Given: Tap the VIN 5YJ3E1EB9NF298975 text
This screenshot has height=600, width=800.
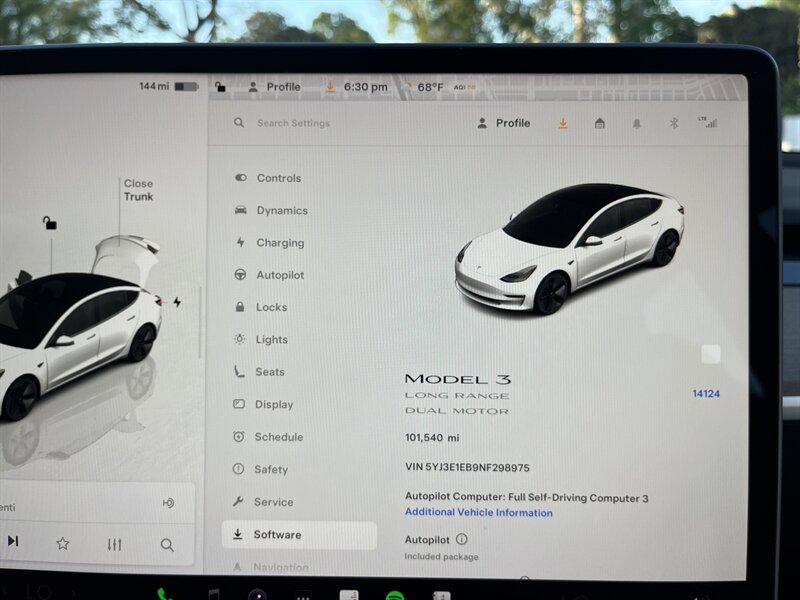Looking at the screenshot, I should [467, 468].
